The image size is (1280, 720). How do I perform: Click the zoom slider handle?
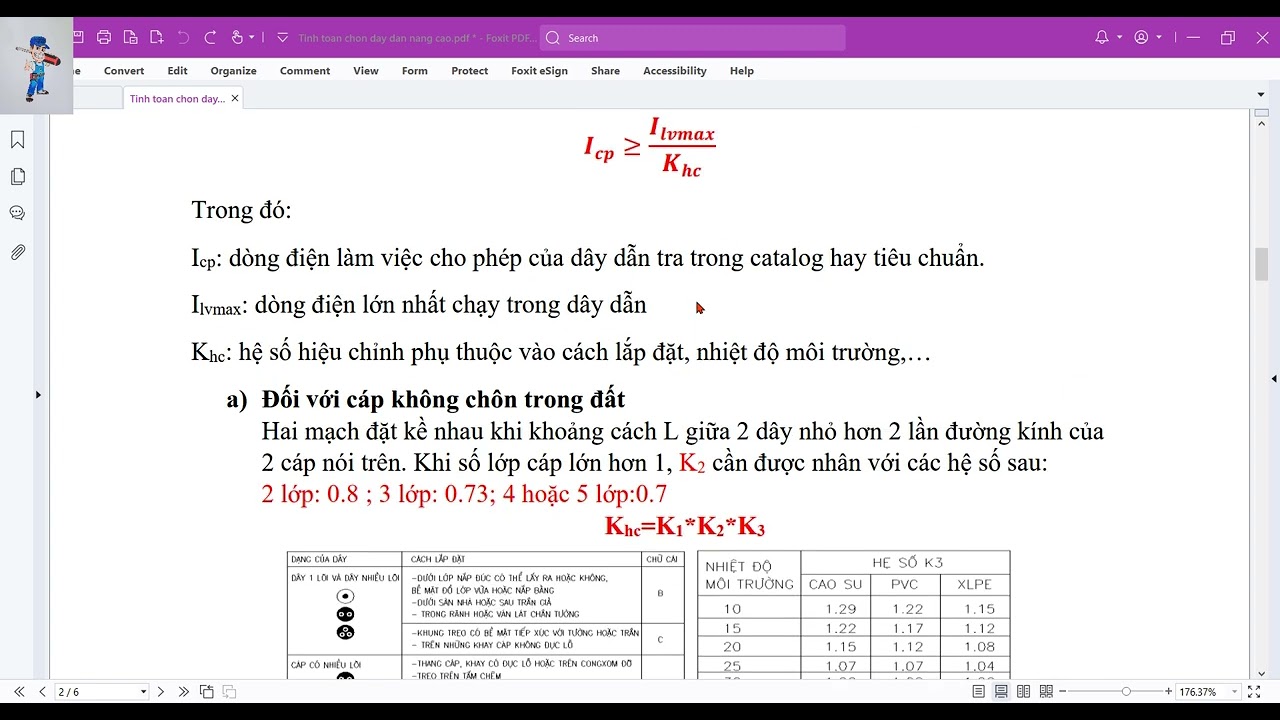1126,691
